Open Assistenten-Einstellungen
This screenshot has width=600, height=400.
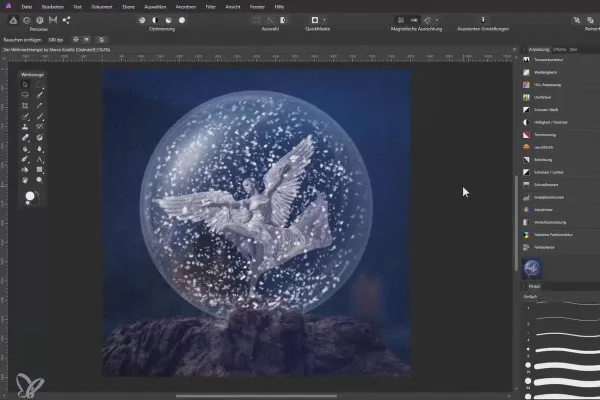pos(483,20)
